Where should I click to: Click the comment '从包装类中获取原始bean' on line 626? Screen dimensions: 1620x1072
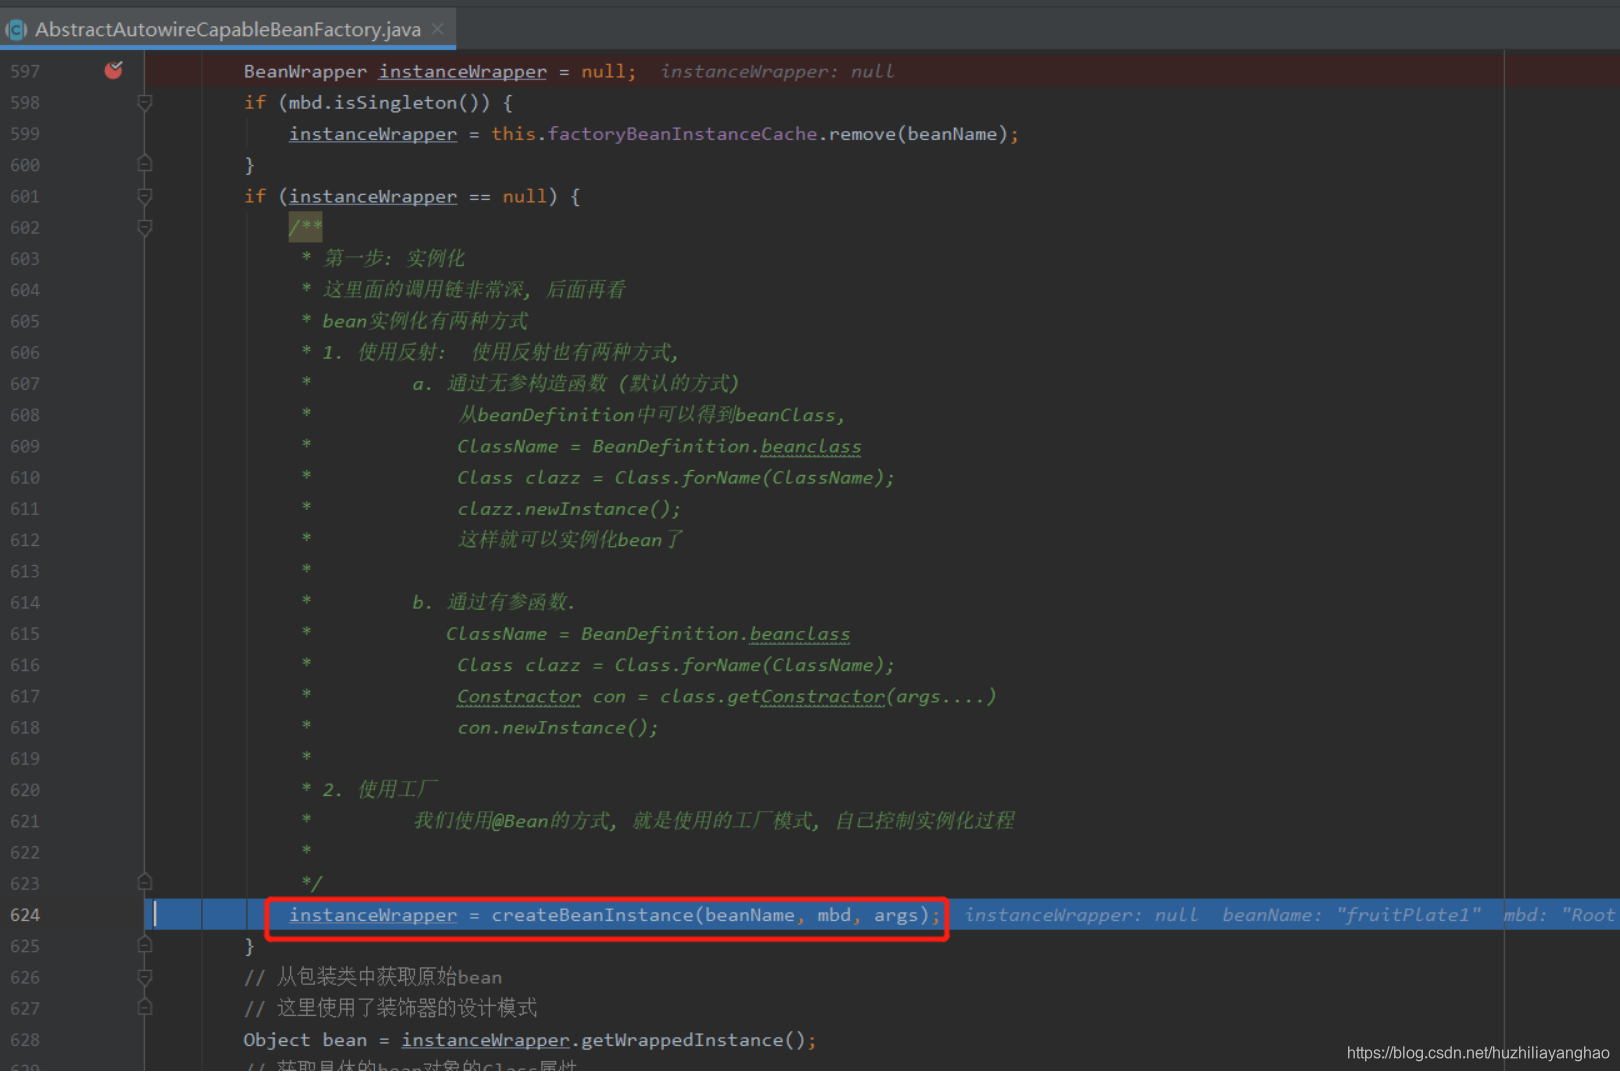pos(389,977)
